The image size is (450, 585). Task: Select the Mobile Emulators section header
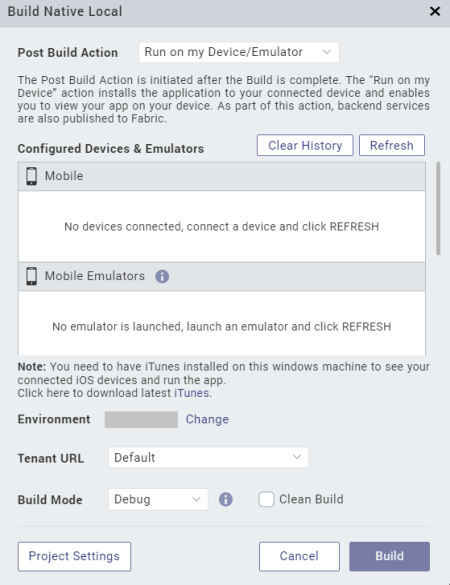coord(222,276)
